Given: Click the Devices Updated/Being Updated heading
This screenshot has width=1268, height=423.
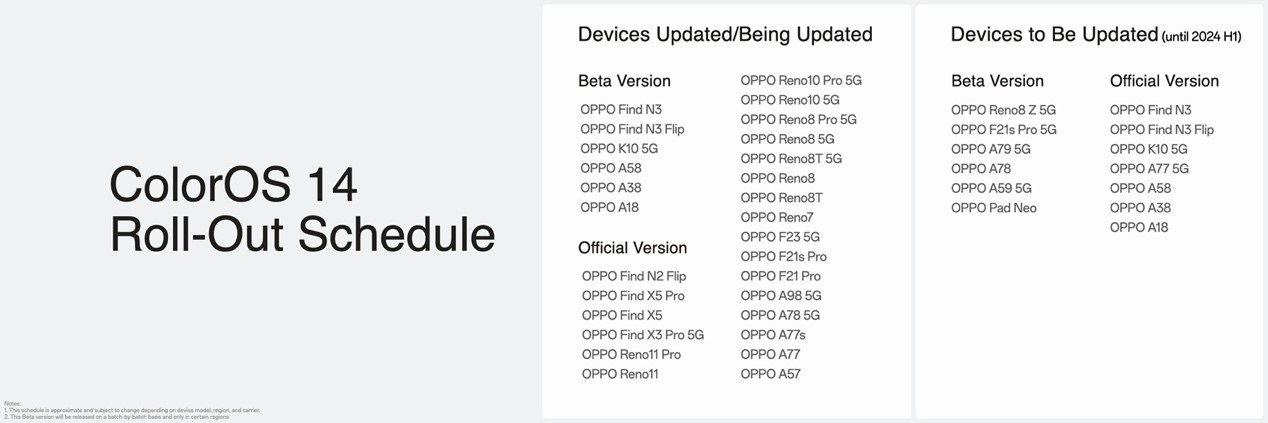Looking at the screenshot, I should coord(725,34).
